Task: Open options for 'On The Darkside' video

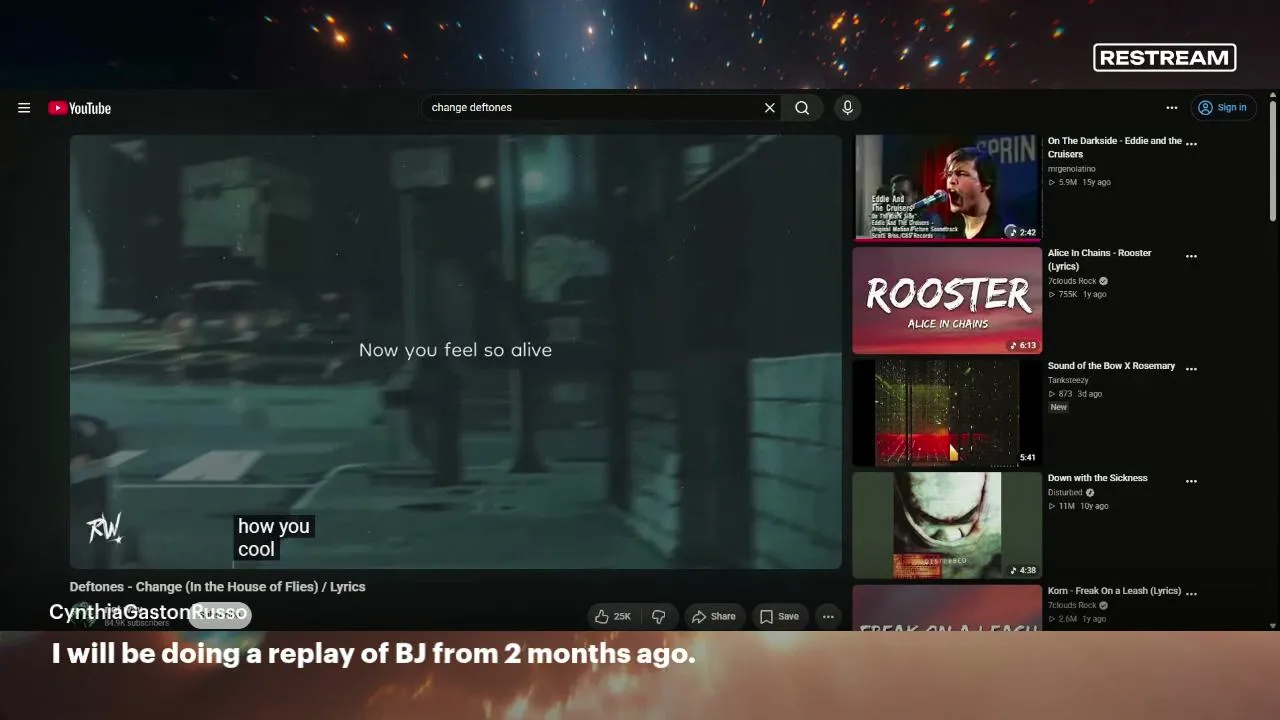Action: tap(1191, 144)
